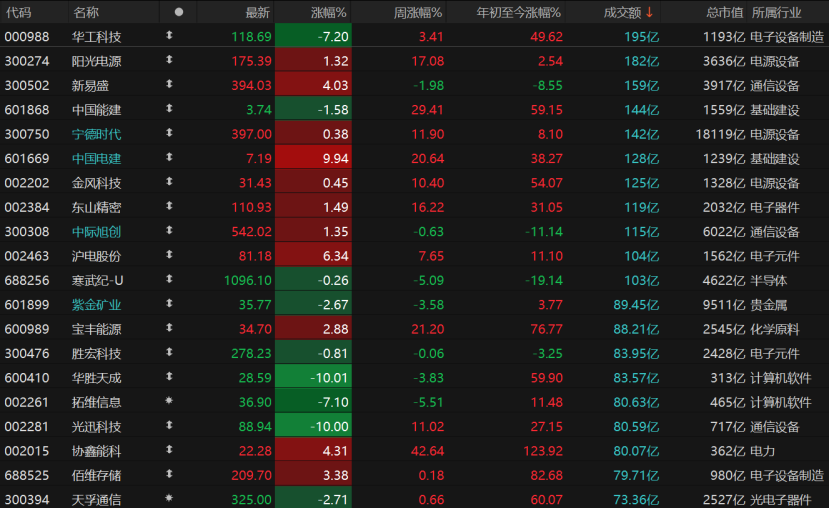This screenshot has width=830, height=509.
Task: Toggle sort arrow on 成交额 column header
Action: [x=649, y=12]
